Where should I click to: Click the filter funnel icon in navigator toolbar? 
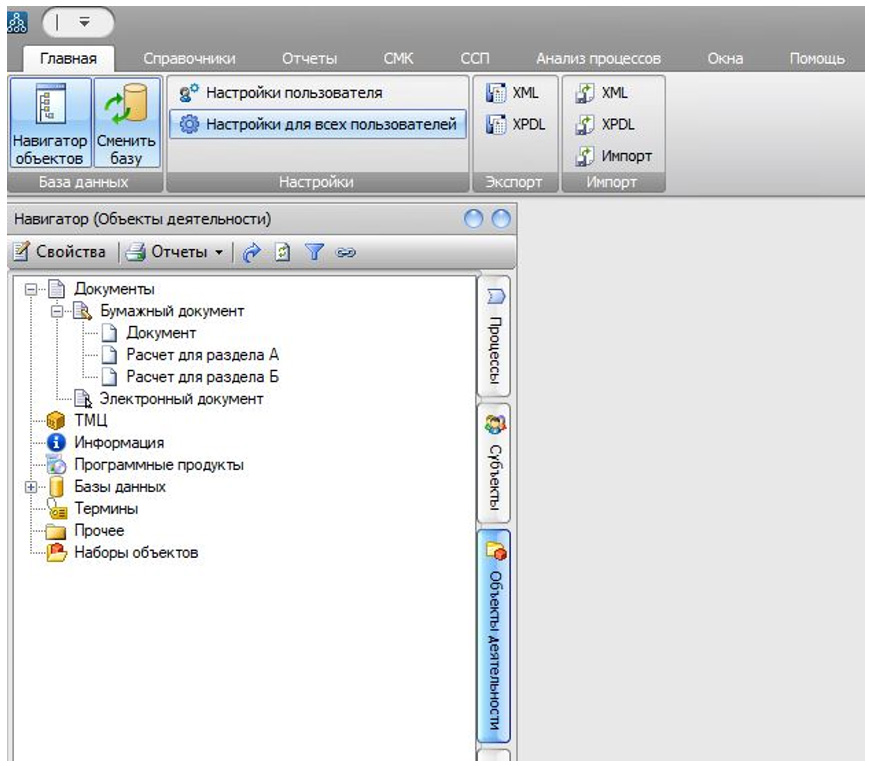click(314, 253)
